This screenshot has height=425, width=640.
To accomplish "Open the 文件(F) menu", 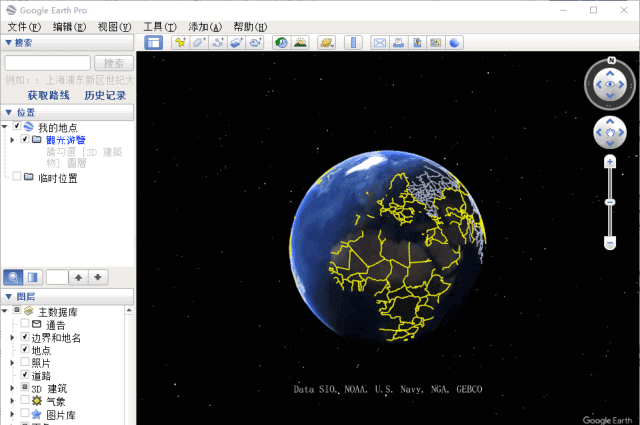I will [x=24, y=27].
